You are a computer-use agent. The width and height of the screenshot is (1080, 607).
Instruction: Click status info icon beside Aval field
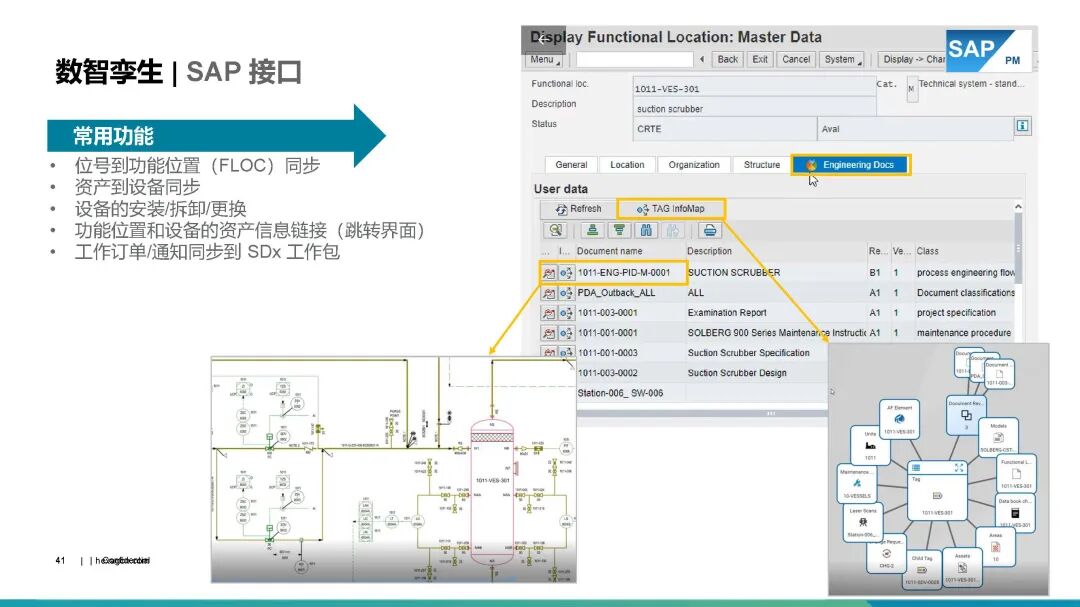point(1022,125)
